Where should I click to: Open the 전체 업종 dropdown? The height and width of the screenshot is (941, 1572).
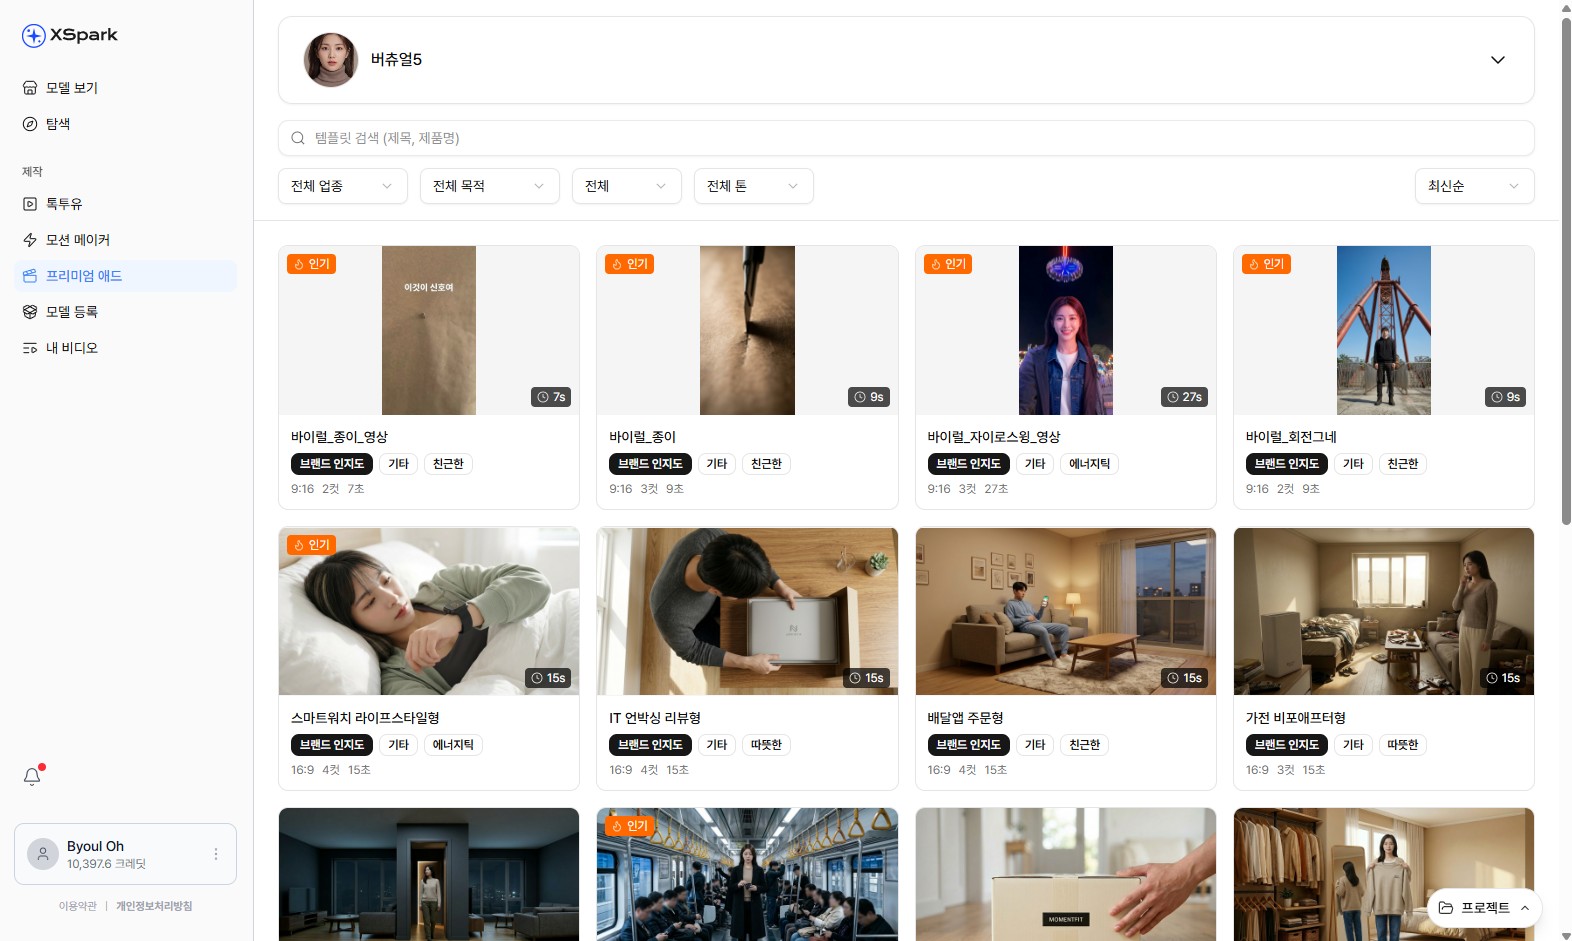(343, 186)
